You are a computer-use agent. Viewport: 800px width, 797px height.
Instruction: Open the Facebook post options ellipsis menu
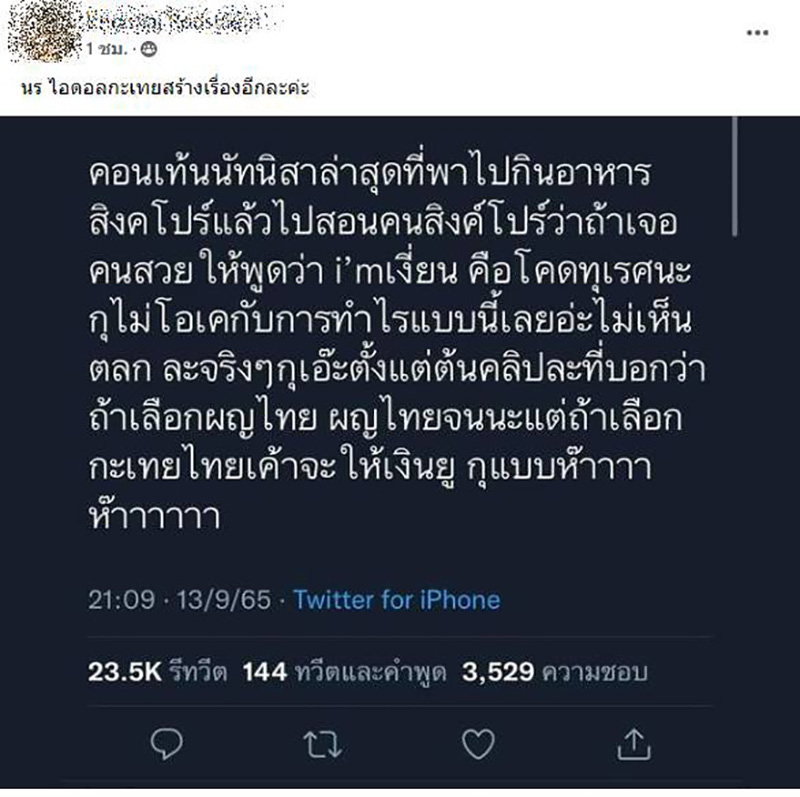pos(757,33)
